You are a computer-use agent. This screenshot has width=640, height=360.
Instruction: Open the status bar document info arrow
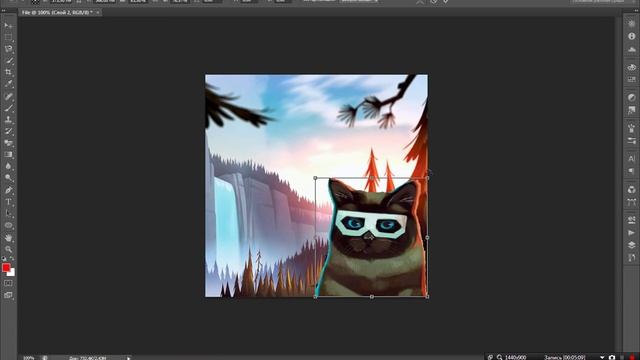pyautogui.click(x=129, y=358)
